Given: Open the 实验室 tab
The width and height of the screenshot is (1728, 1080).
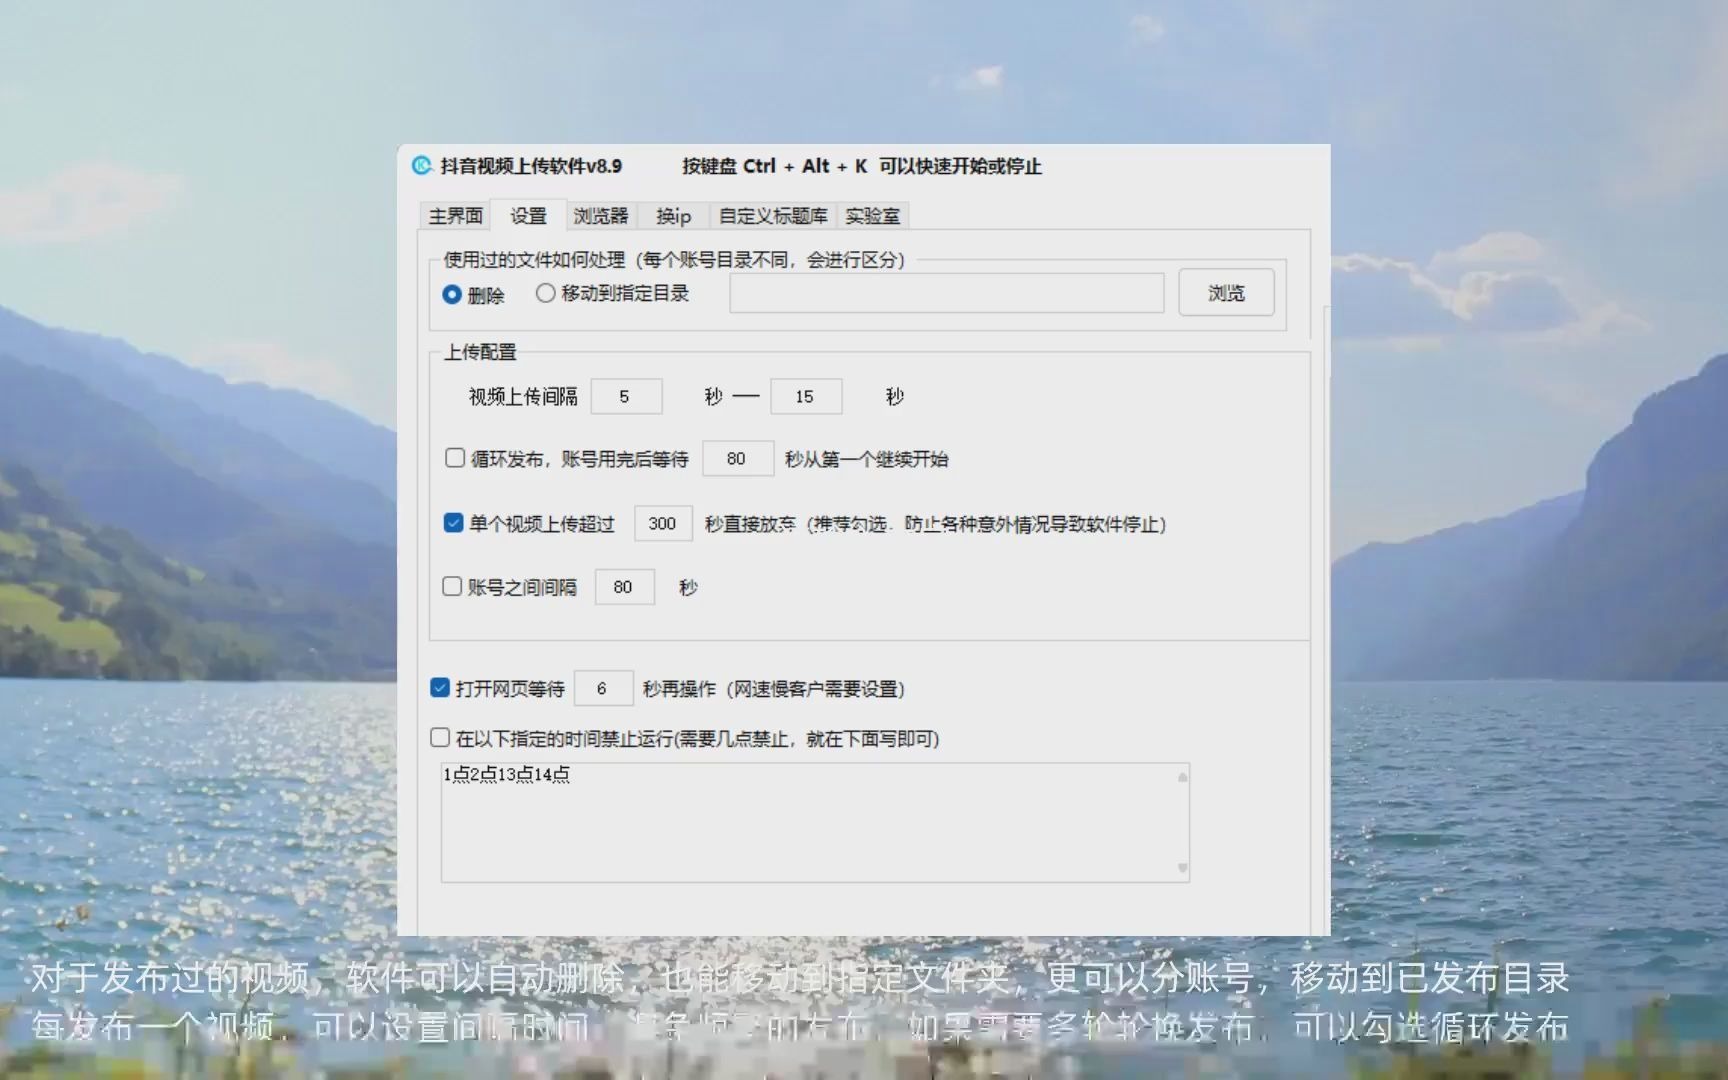Looking at the screenshot, I should point(872,216).
